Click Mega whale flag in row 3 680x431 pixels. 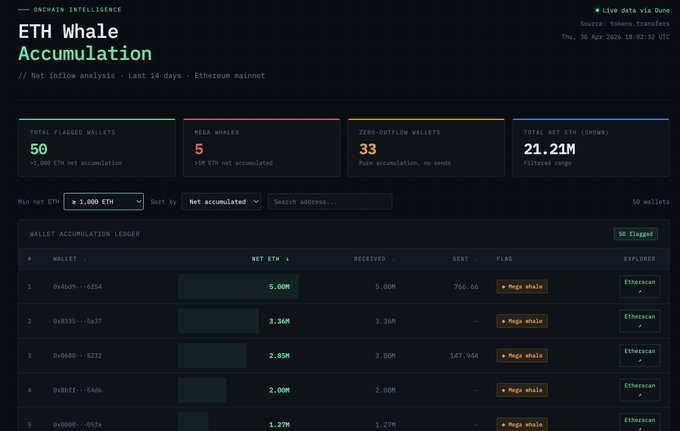pos(522,356)
